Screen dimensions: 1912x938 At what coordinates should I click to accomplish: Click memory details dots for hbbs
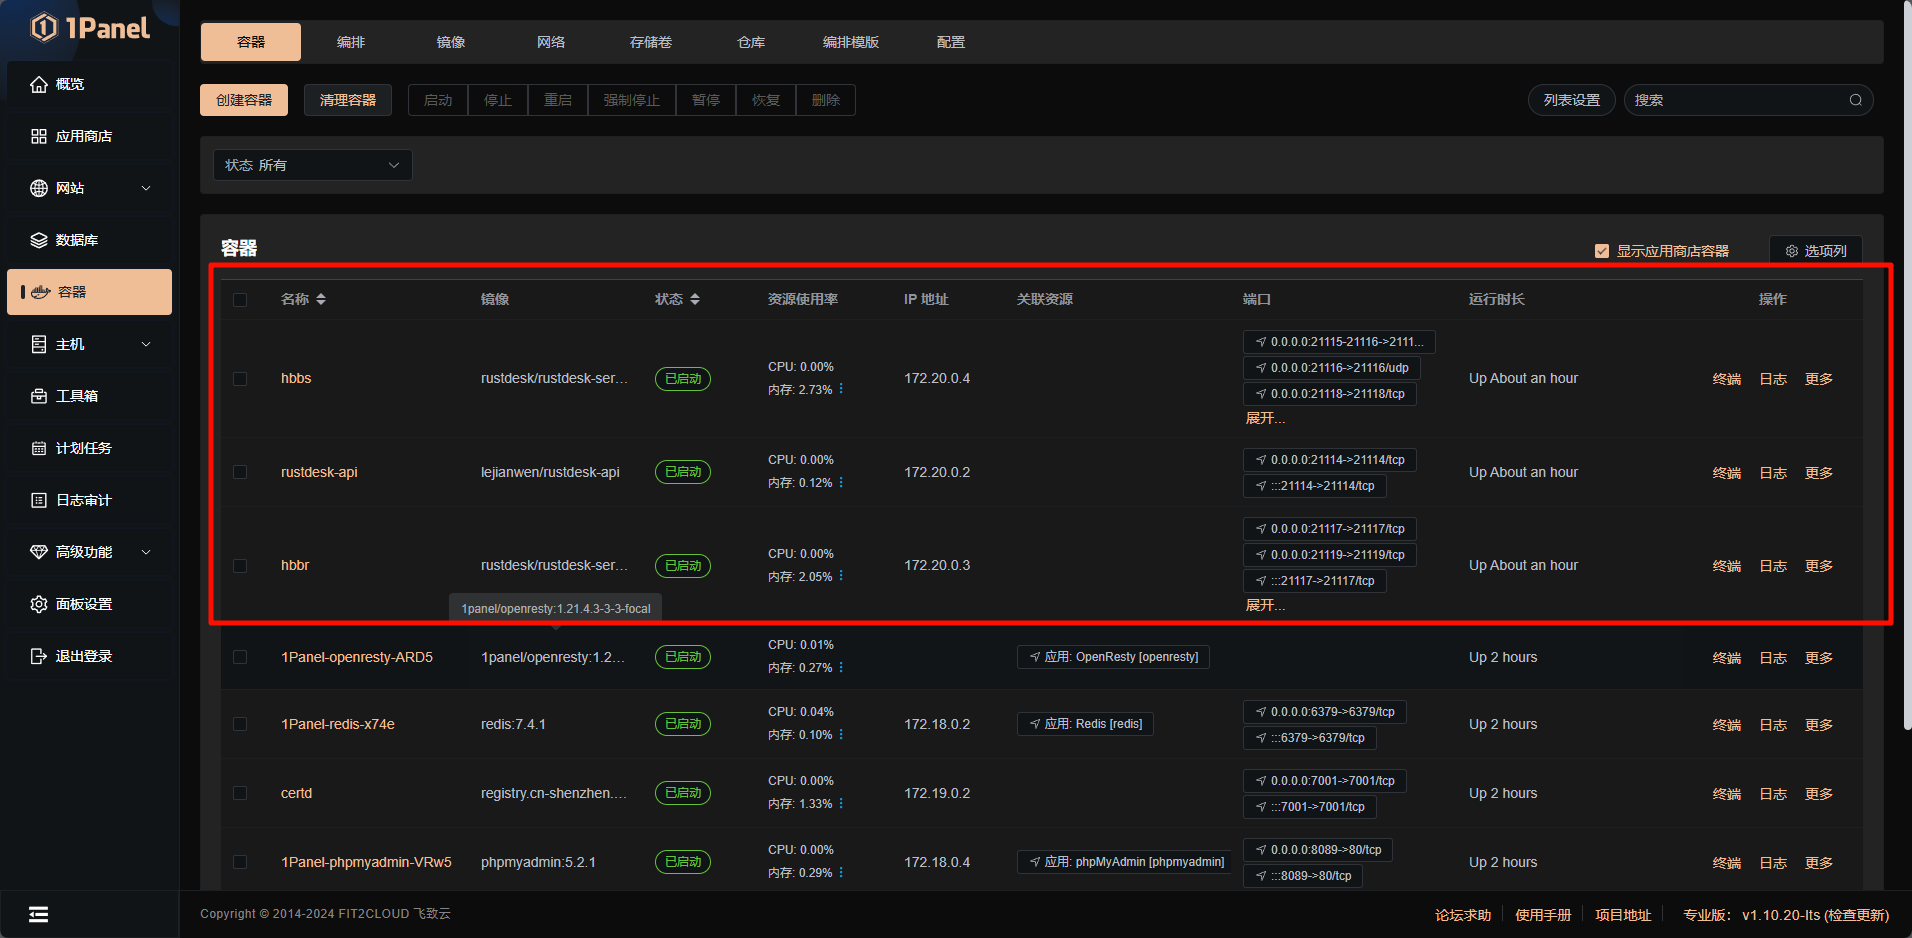point(841,389)
